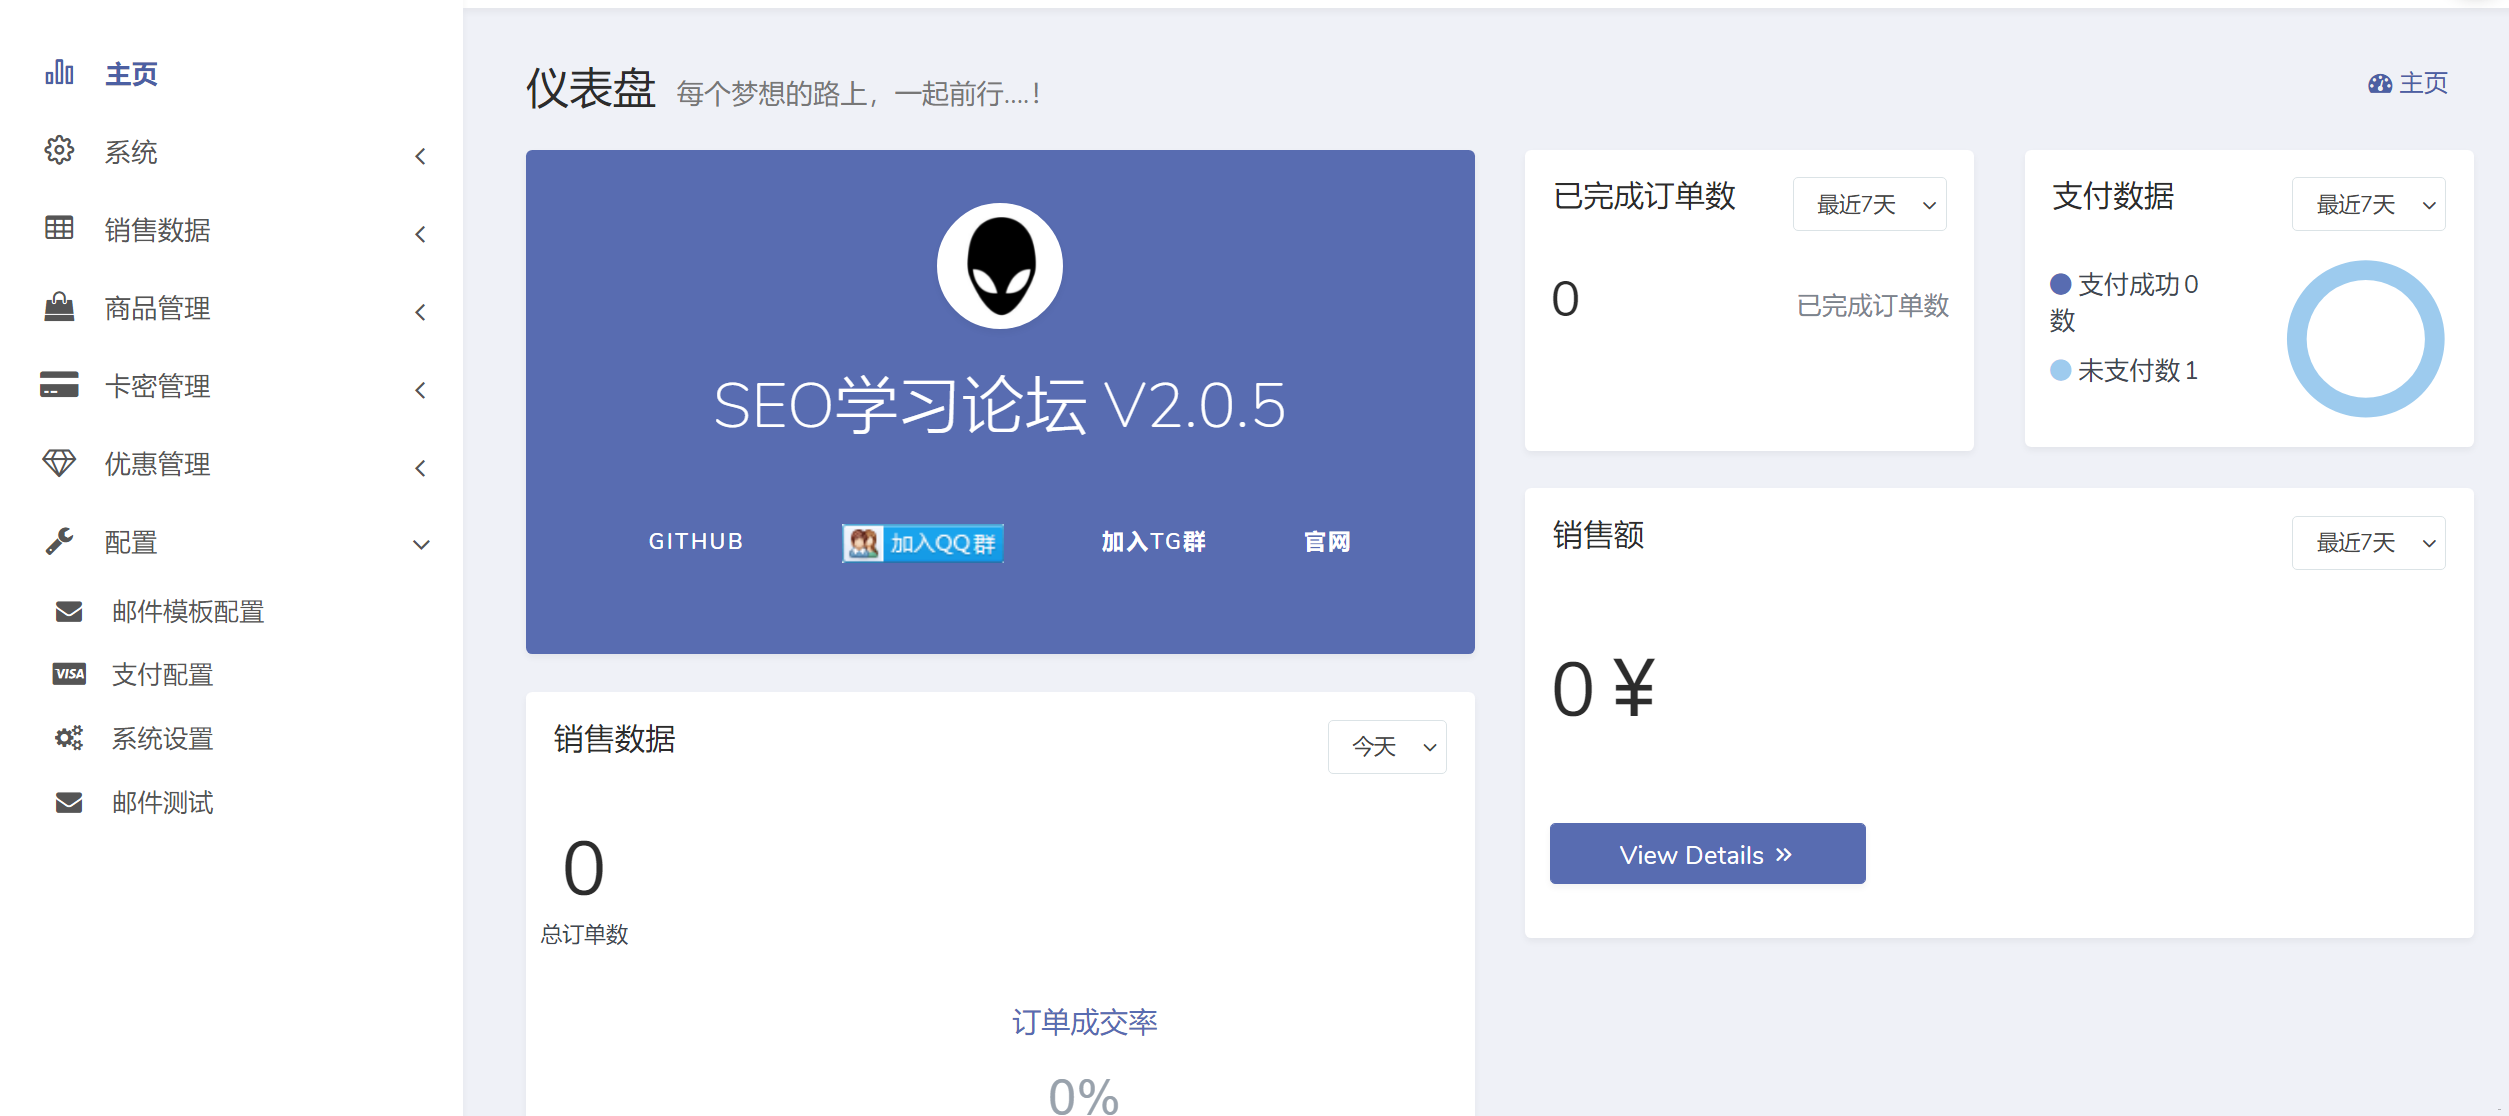Click the VISA icon for 支付配置
The width and height of the screenshot is (2509, 1116).
tap(69, 674)
